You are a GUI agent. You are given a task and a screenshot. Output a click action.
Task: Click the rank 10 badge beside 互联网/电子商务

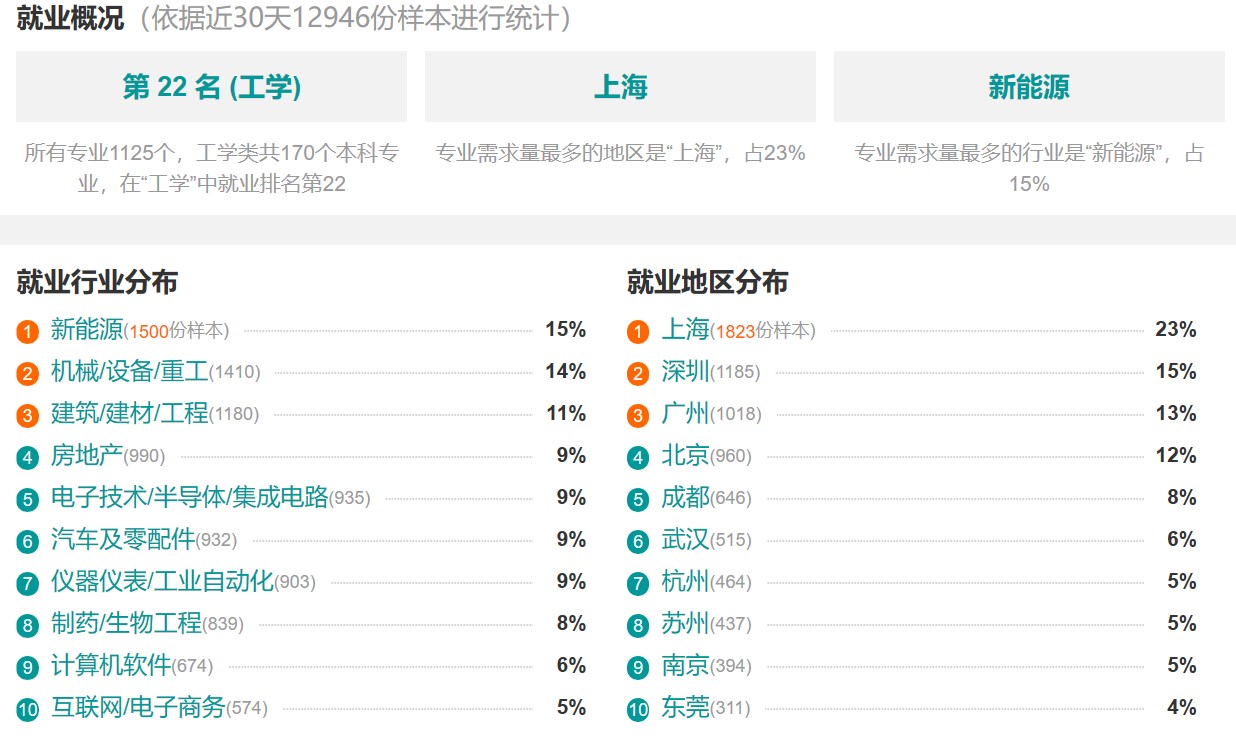pos(28,709)
